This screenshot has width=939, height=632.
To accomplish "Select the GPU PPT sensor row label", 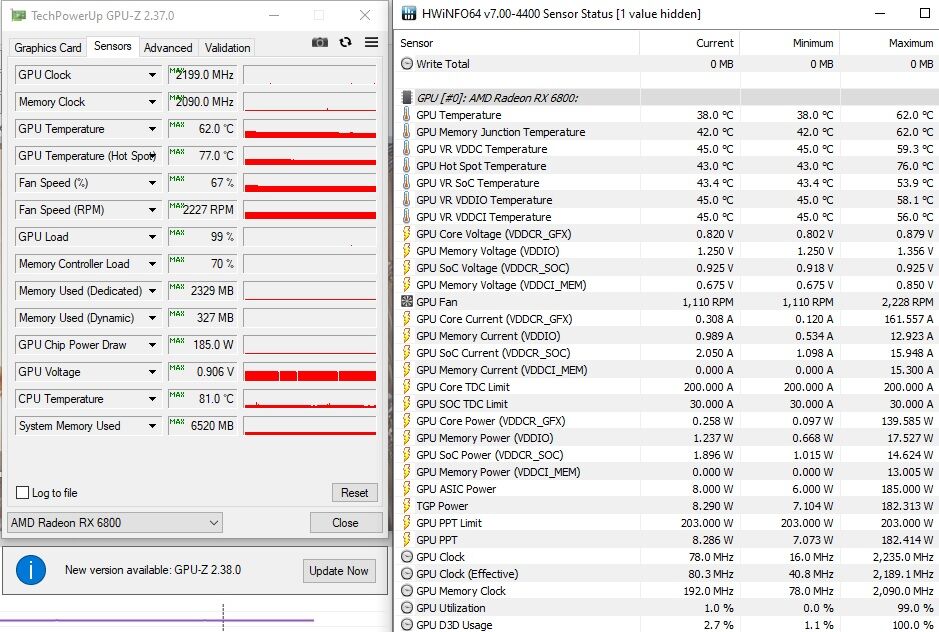I will tap(437, 540).
